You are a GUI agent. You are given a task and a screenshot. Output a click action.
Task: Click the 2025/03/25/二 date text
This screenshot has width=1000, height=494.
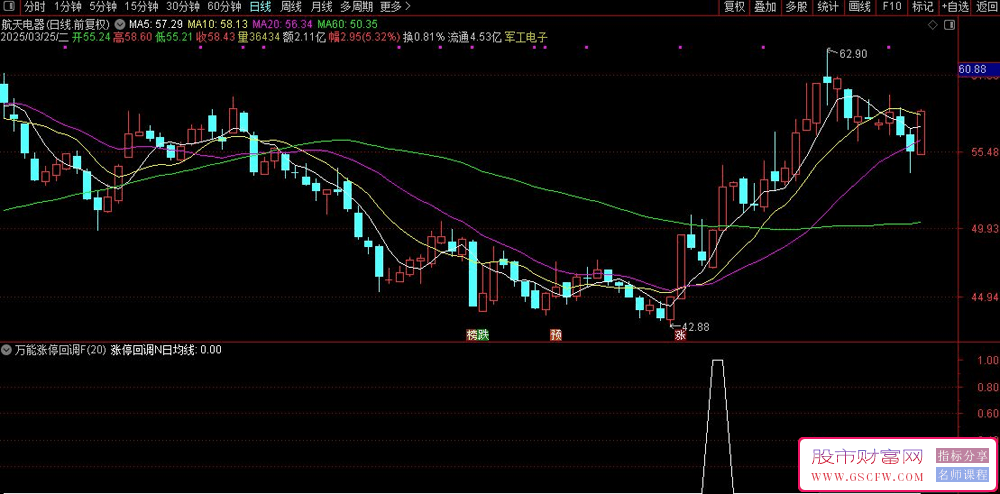tap(34, 36)
